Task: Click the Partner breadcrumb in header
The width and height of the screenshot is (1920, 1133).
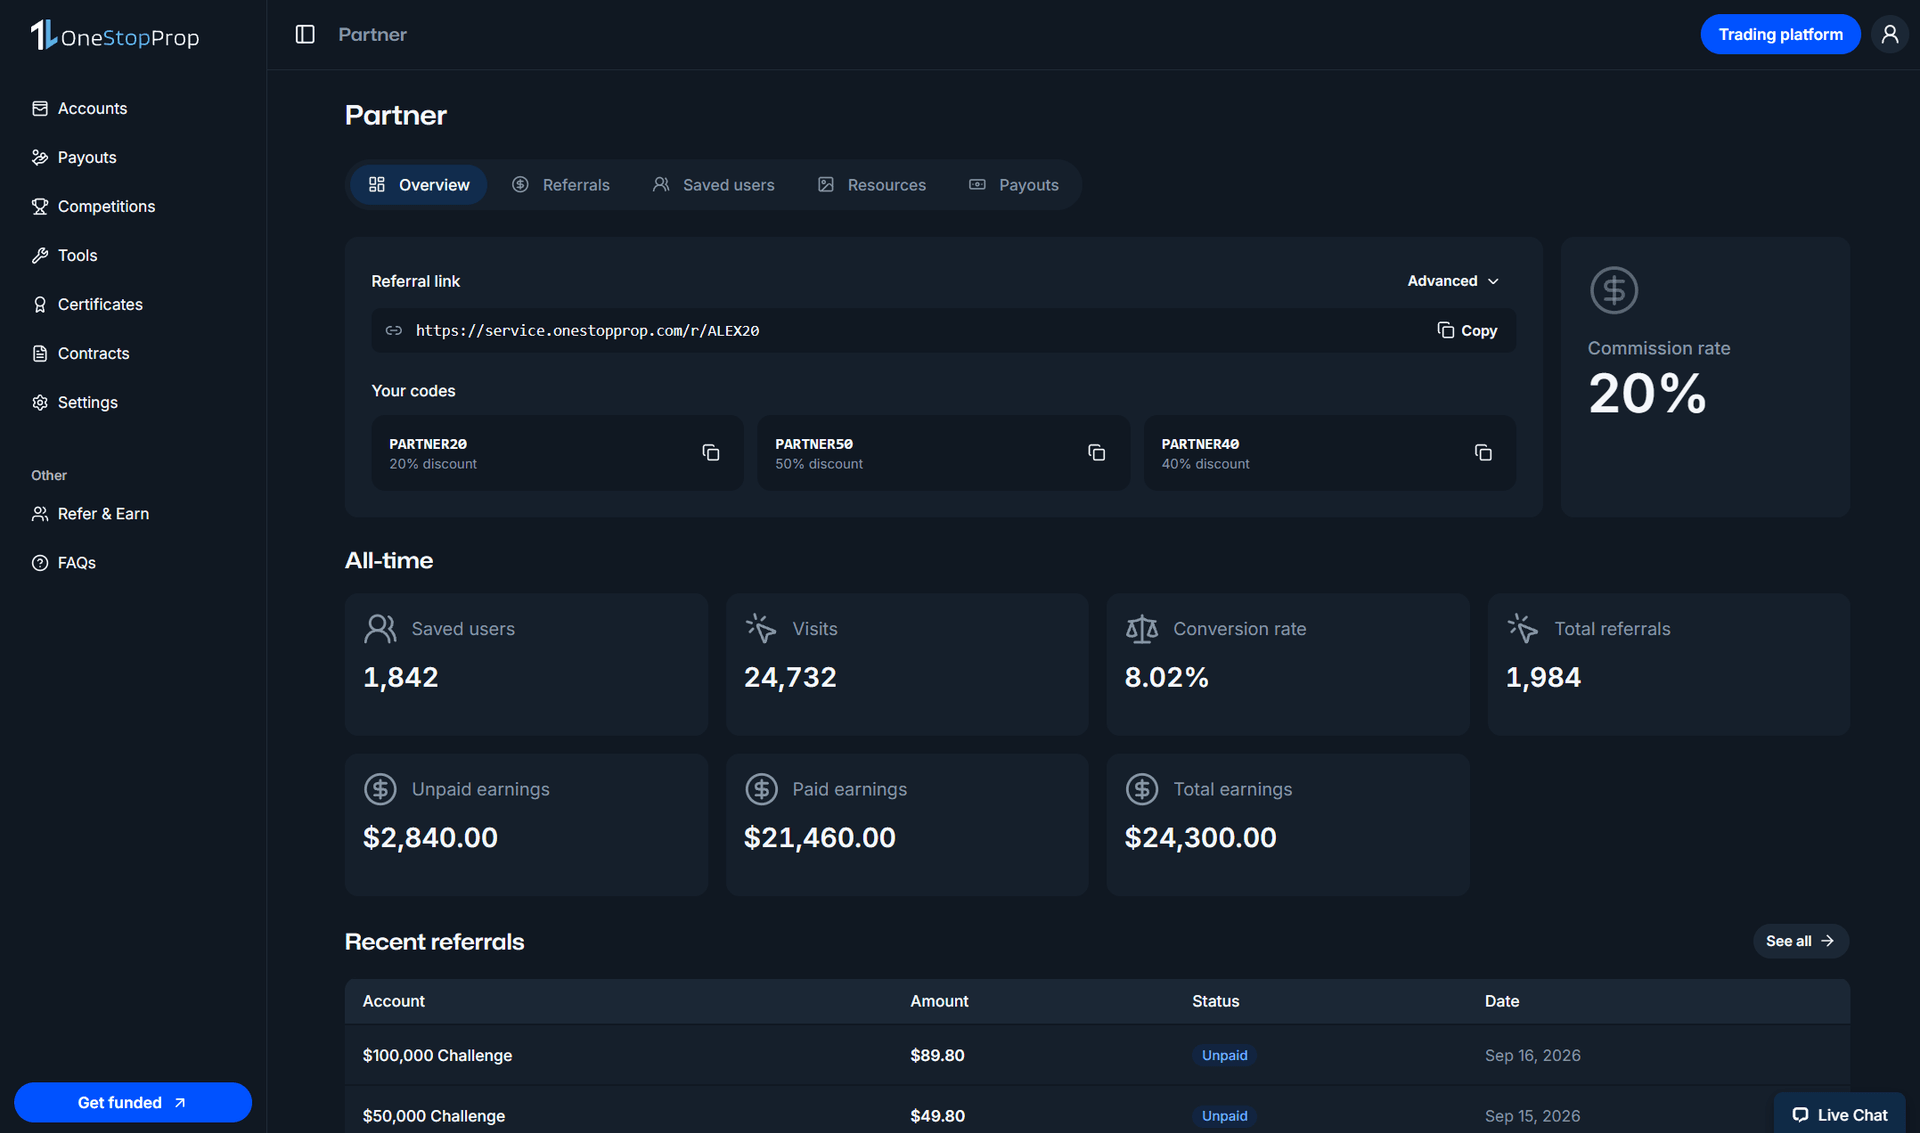Action: (372, 34)
